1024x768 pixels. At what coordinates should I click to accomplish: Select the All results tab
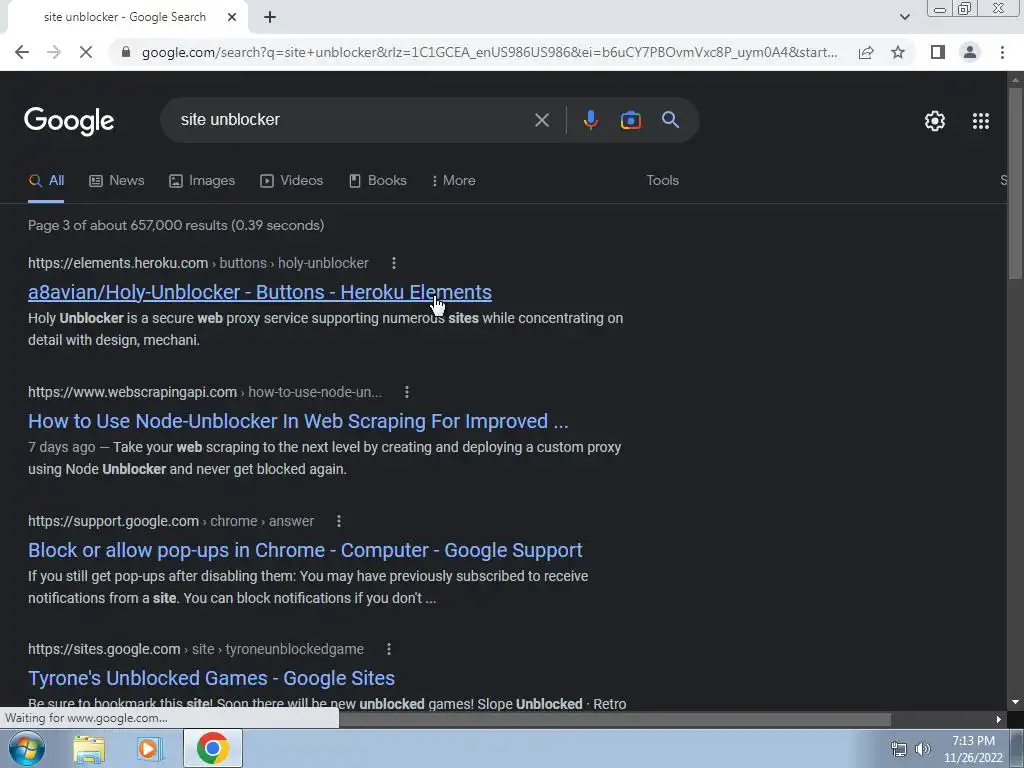click(x=46, y=181)
